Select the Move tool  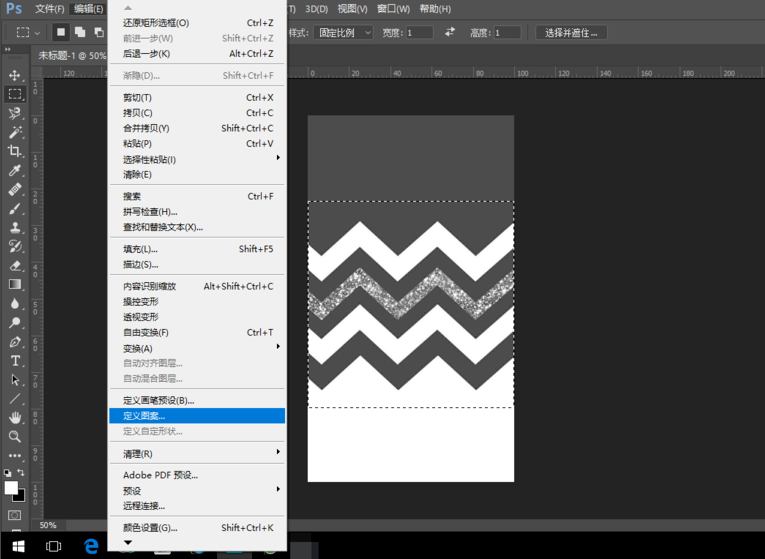pos(15,75)
